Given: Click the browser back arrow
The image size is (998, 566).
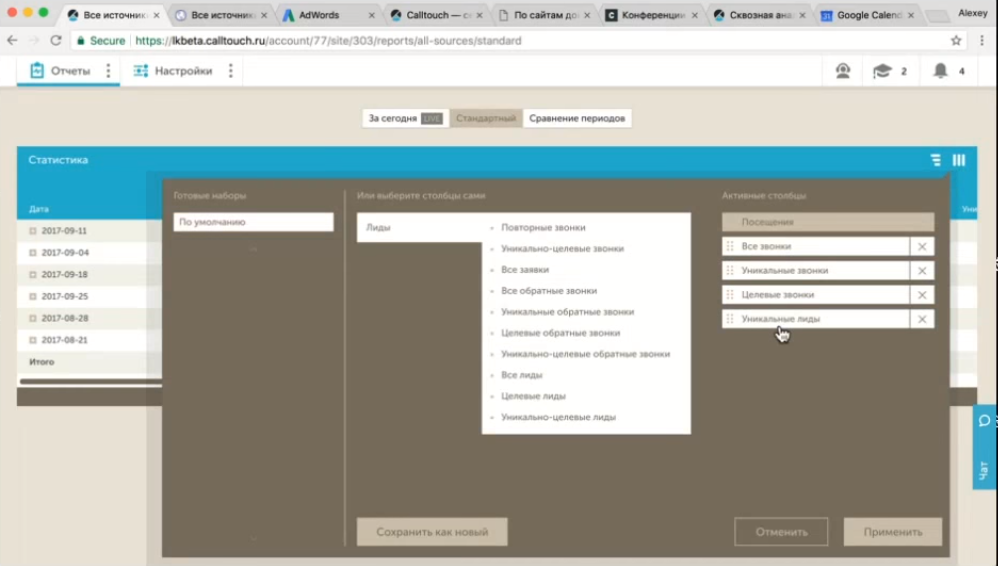Looking at the screenshot, I should point(12,40).
